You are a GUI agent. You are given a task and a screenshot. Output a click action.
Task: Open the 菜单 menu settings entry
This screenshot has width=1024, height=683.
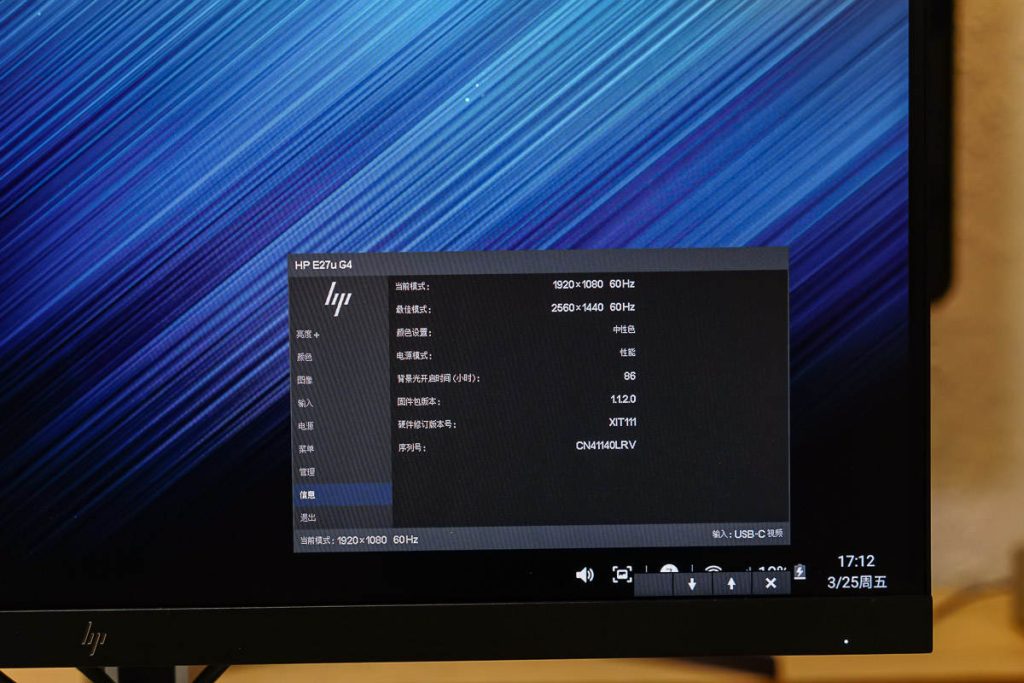(x=306, y=449)
